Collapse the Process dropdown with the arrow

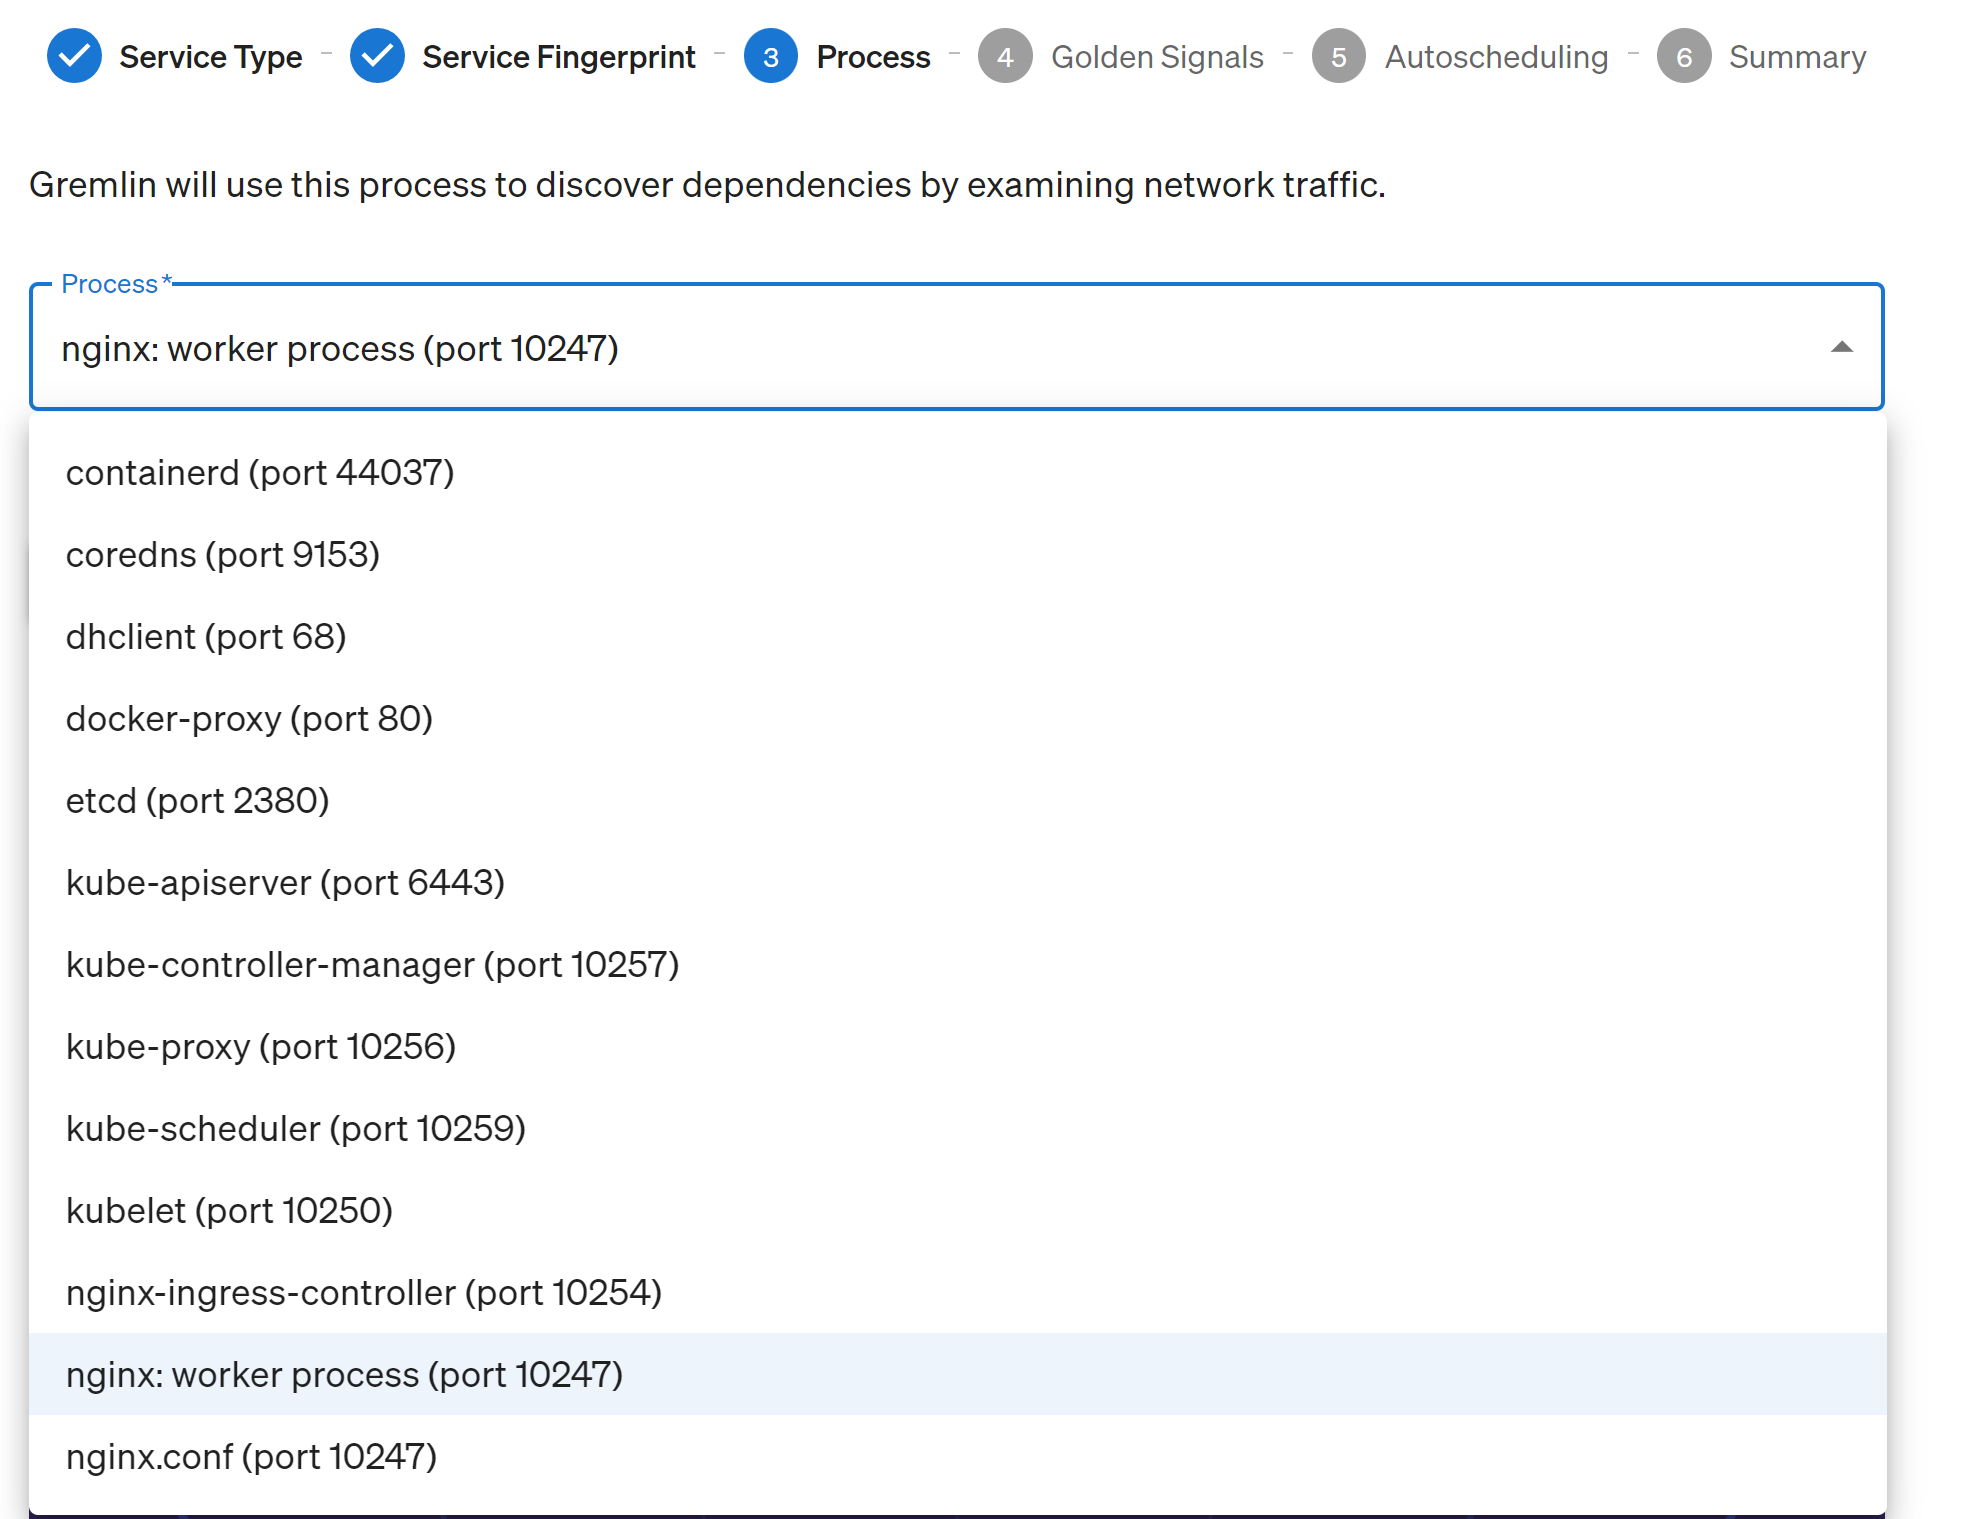click(x=1841, y=347)
